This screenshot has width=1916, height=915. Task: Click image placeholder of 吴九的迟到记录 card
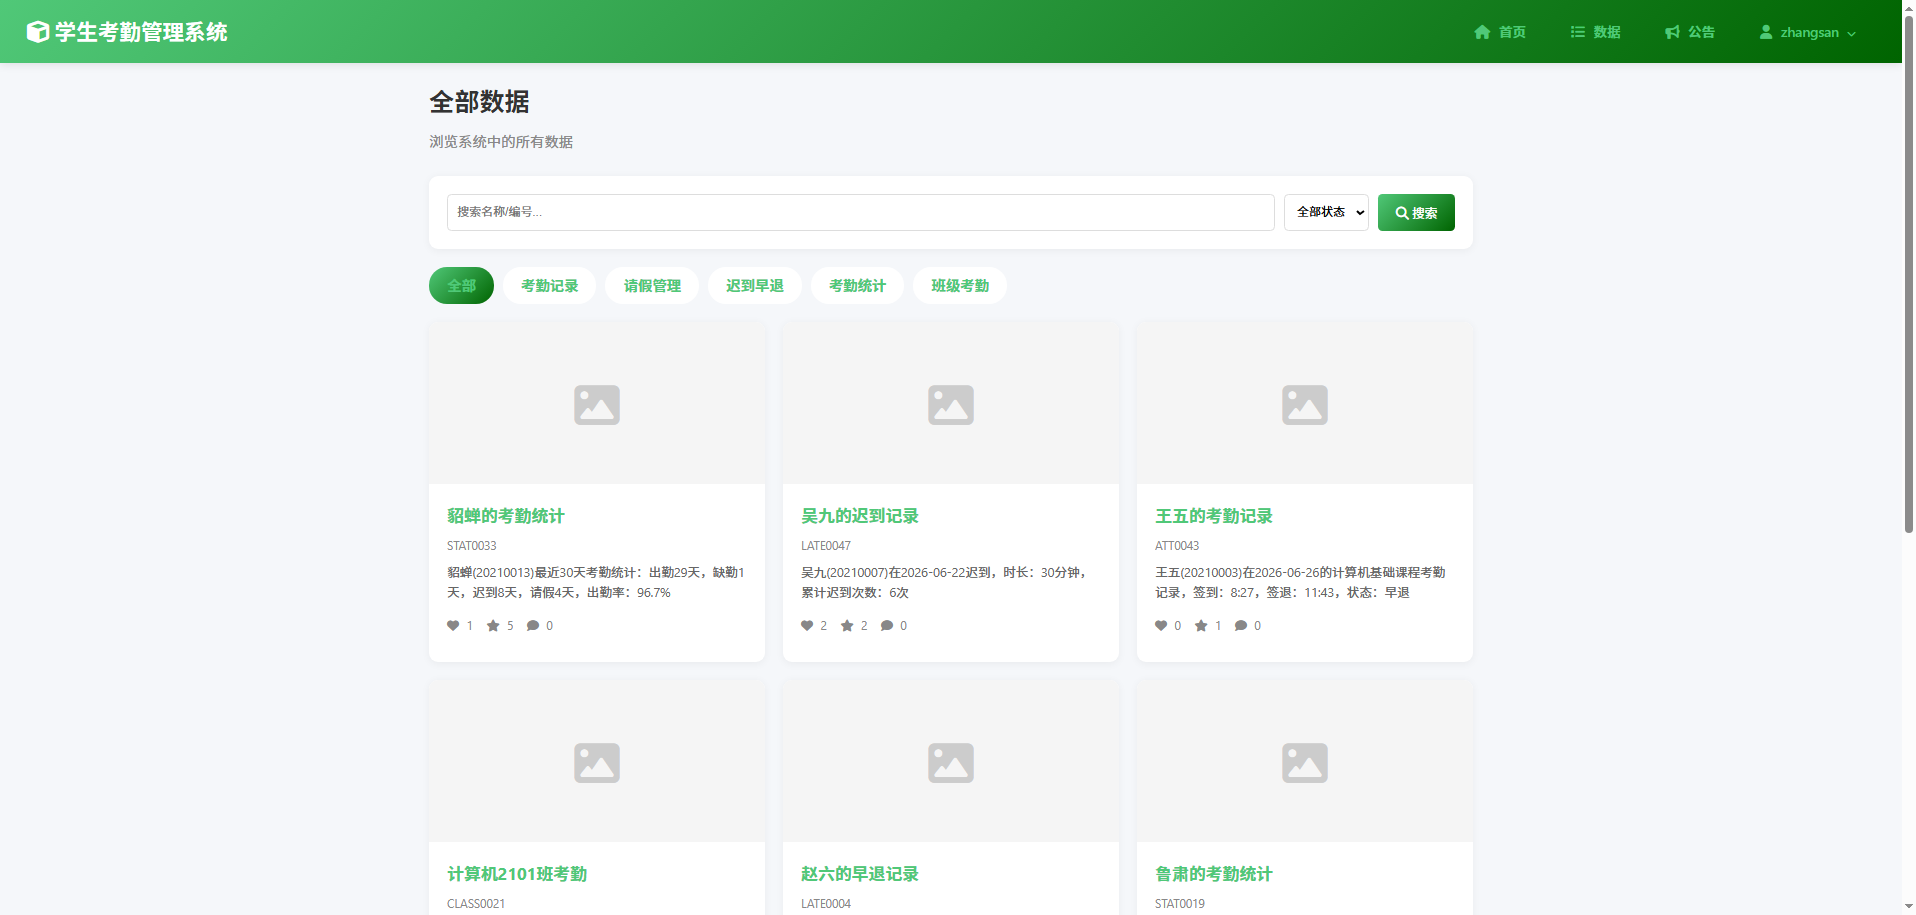point(951,404)
